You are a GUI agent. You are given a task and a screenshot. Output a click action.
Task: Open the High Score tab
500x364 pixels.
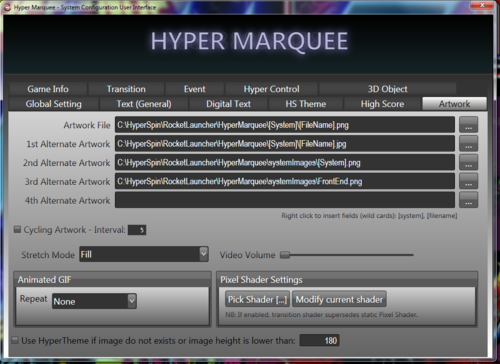tap(382, 104)
